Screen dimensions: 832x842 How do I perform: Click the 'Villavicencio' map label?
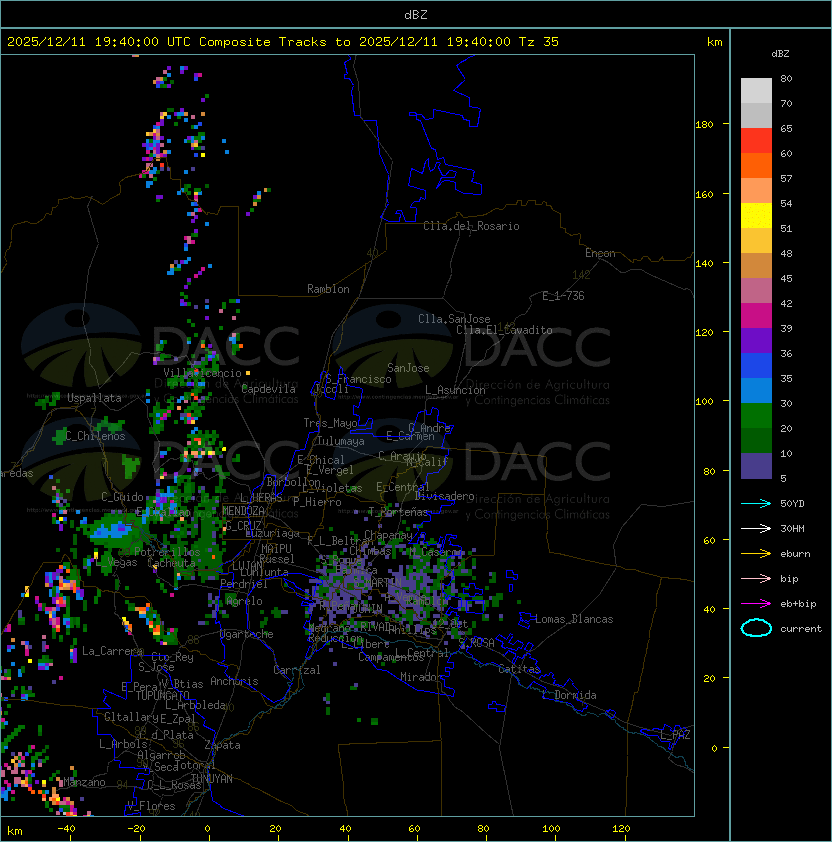pyautogui.click(x=202, y=373)
